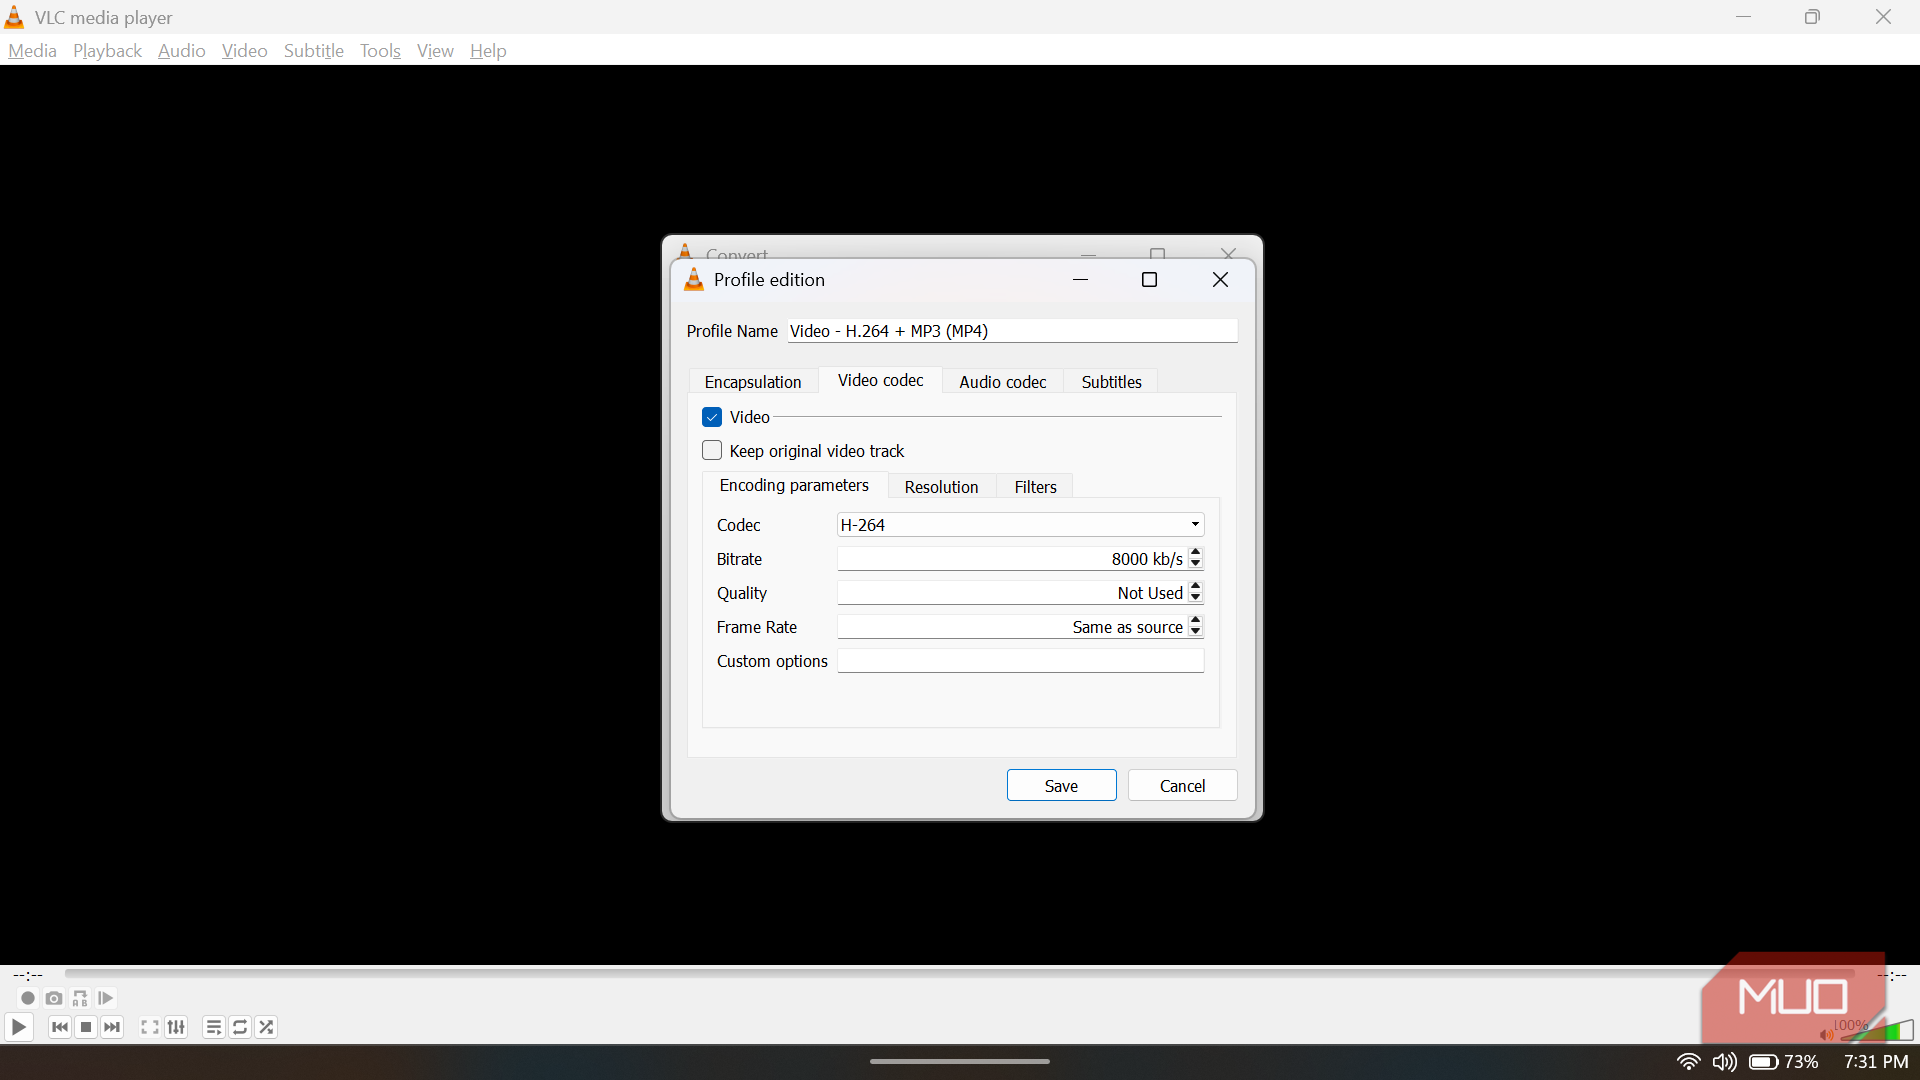Go to previous media in playlist
Viewport: 1920px width, 1080px height.
tap(60, 1027)
